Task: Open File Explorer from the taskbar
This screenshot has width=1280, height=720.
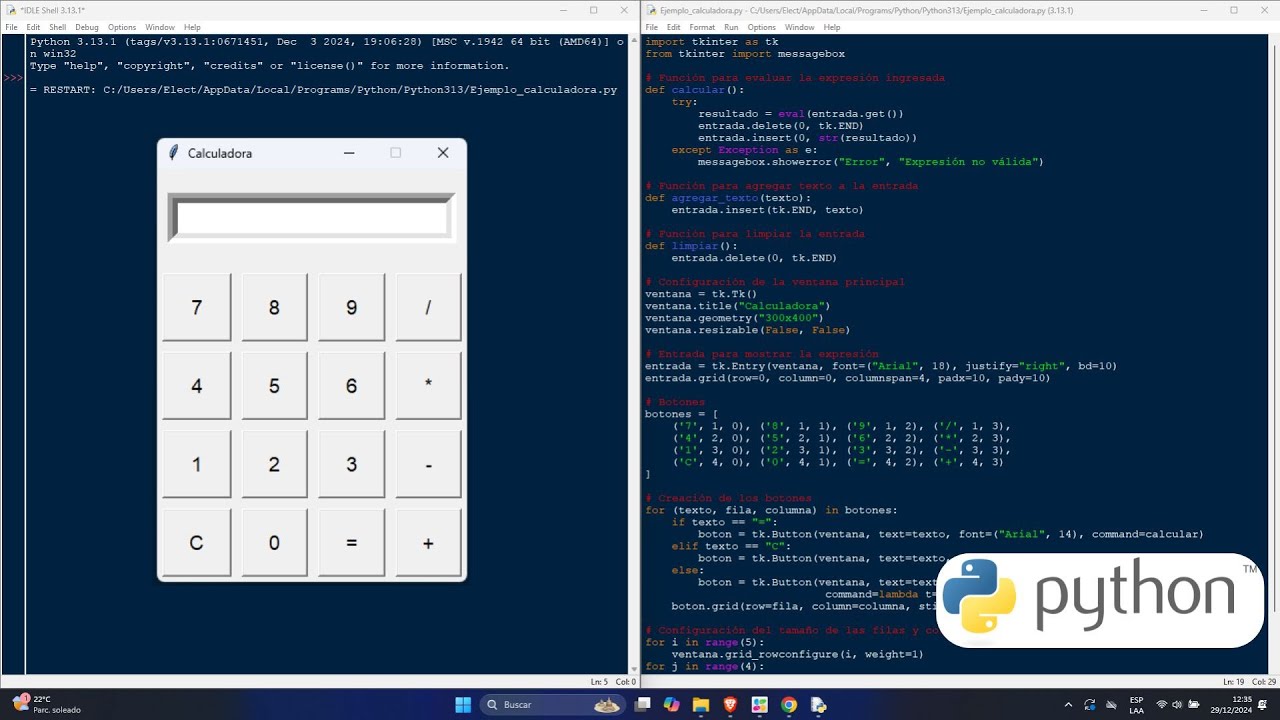Action: coord(701,705)
